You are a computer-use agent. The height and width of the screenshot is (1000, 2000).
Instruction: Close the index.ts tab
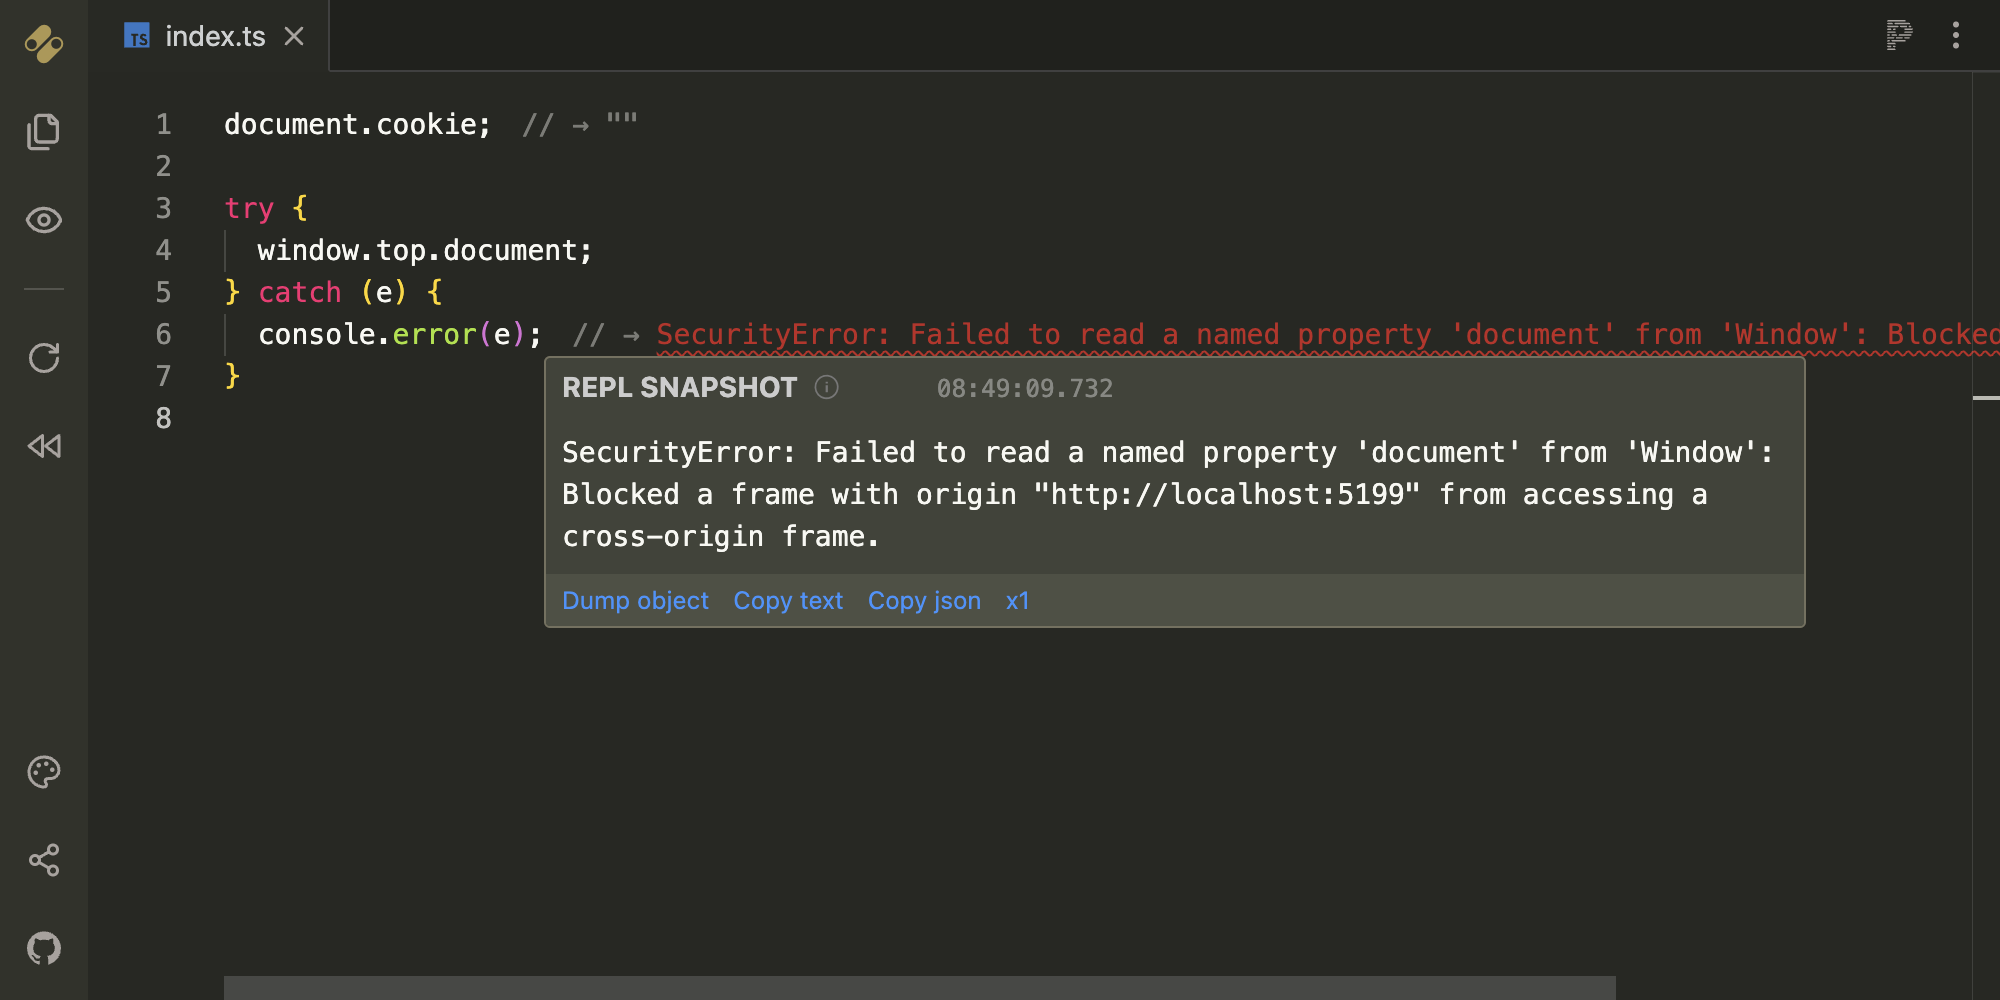tap(294, 37)
